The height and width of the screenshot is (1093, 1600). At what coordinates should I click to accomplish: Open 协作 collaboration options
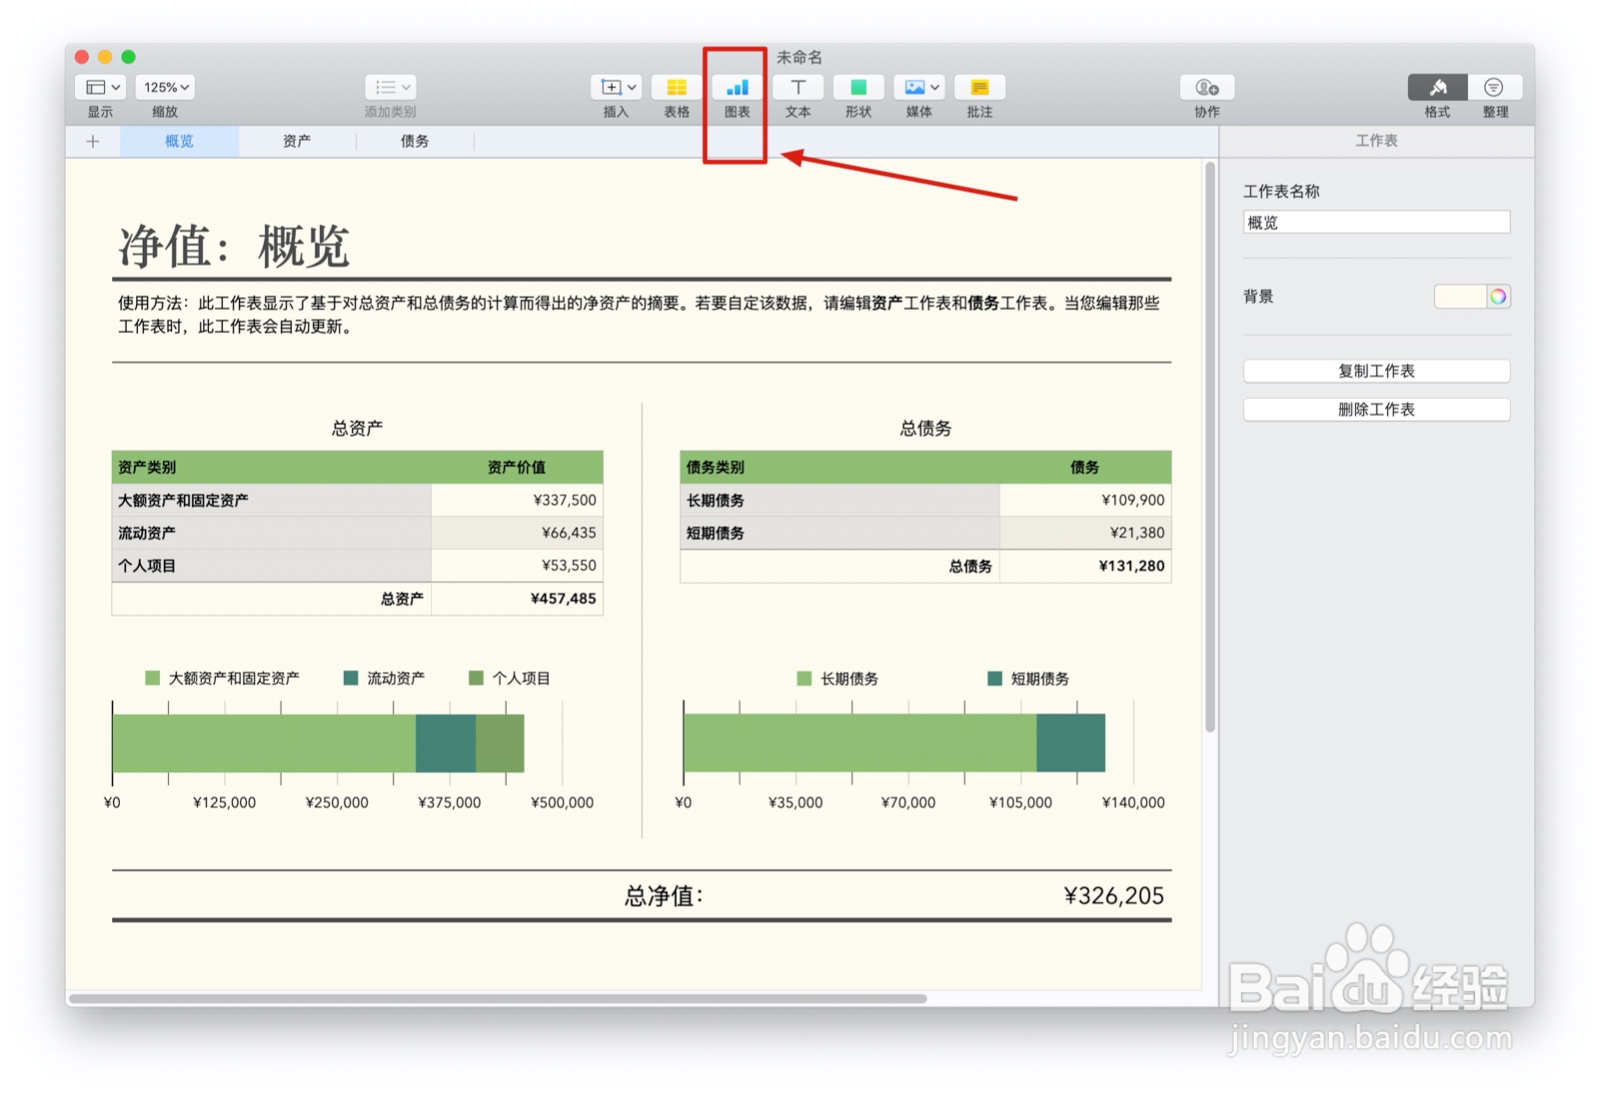tap(1205, 87)
